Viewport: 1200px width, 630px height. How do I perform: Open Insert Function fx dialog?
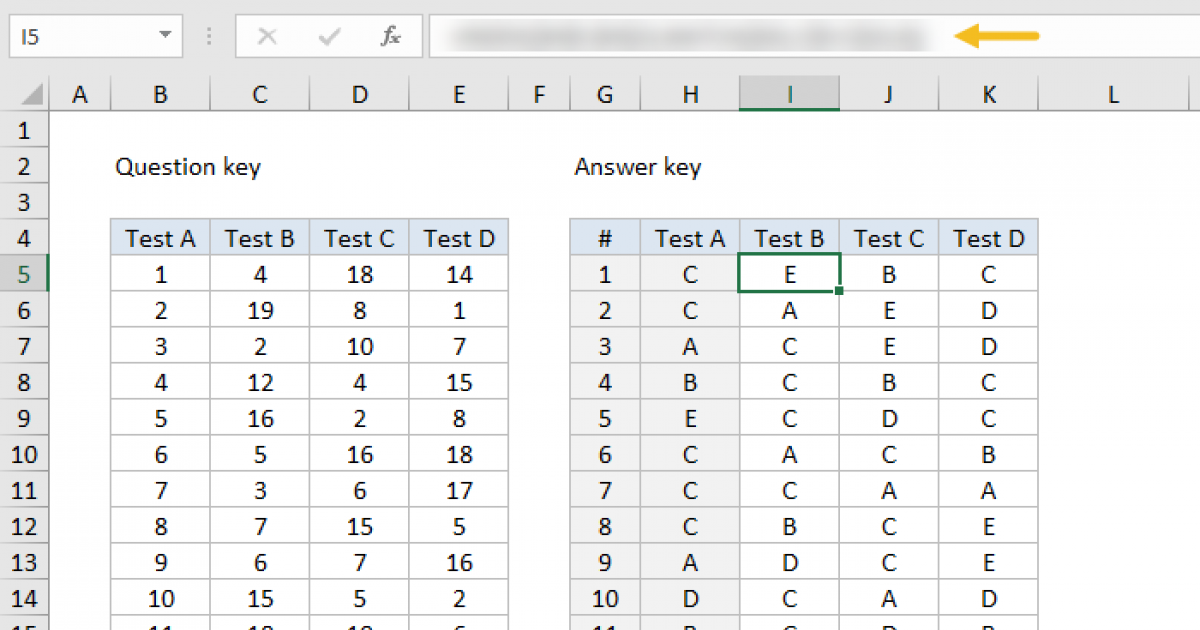click(390, 37)
